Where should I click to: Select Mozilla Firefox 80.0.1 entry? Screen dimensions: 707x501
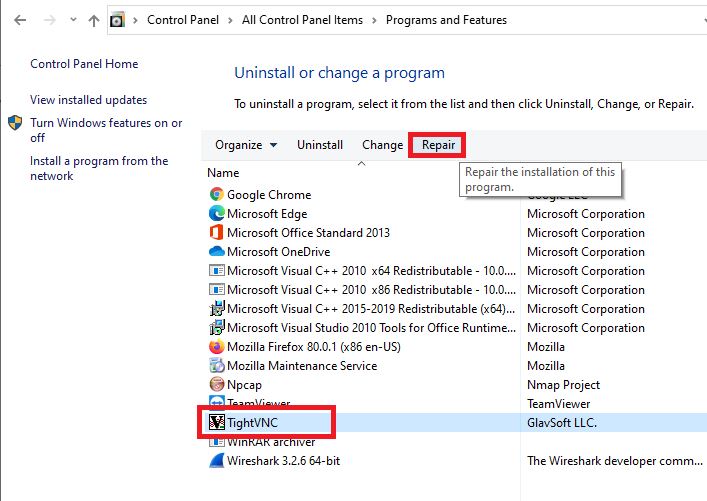(x=314, y=346)
